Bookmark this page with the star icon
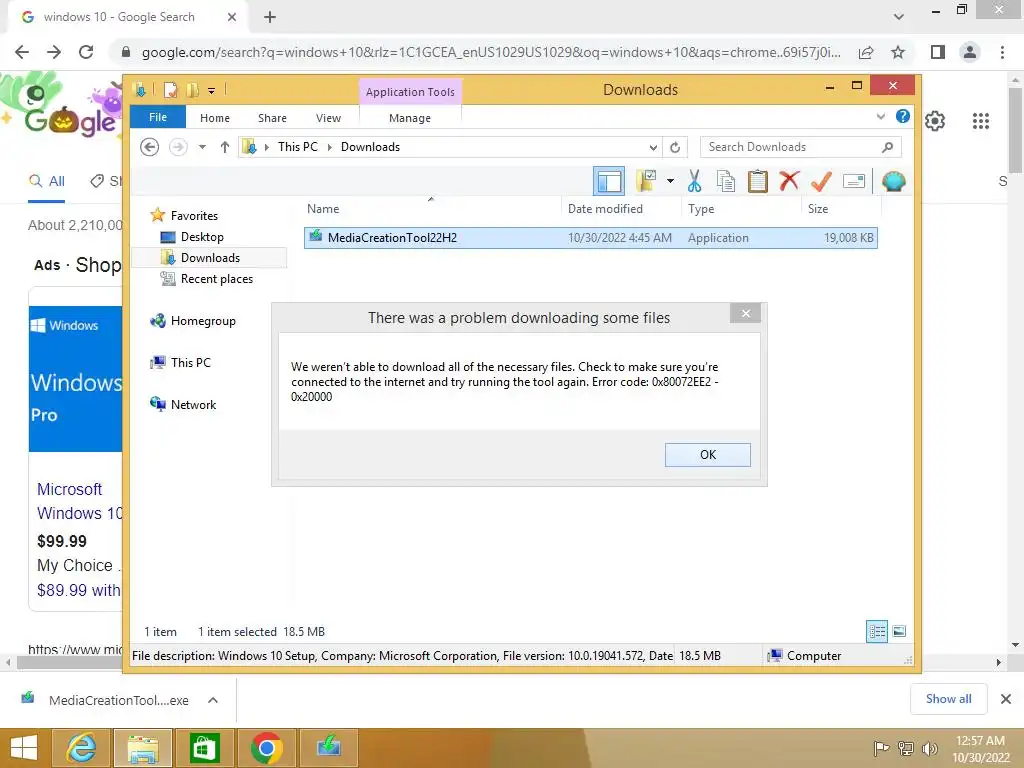Screen dimensions: 1024x768 pyautogui.click(x=898, y=52)
